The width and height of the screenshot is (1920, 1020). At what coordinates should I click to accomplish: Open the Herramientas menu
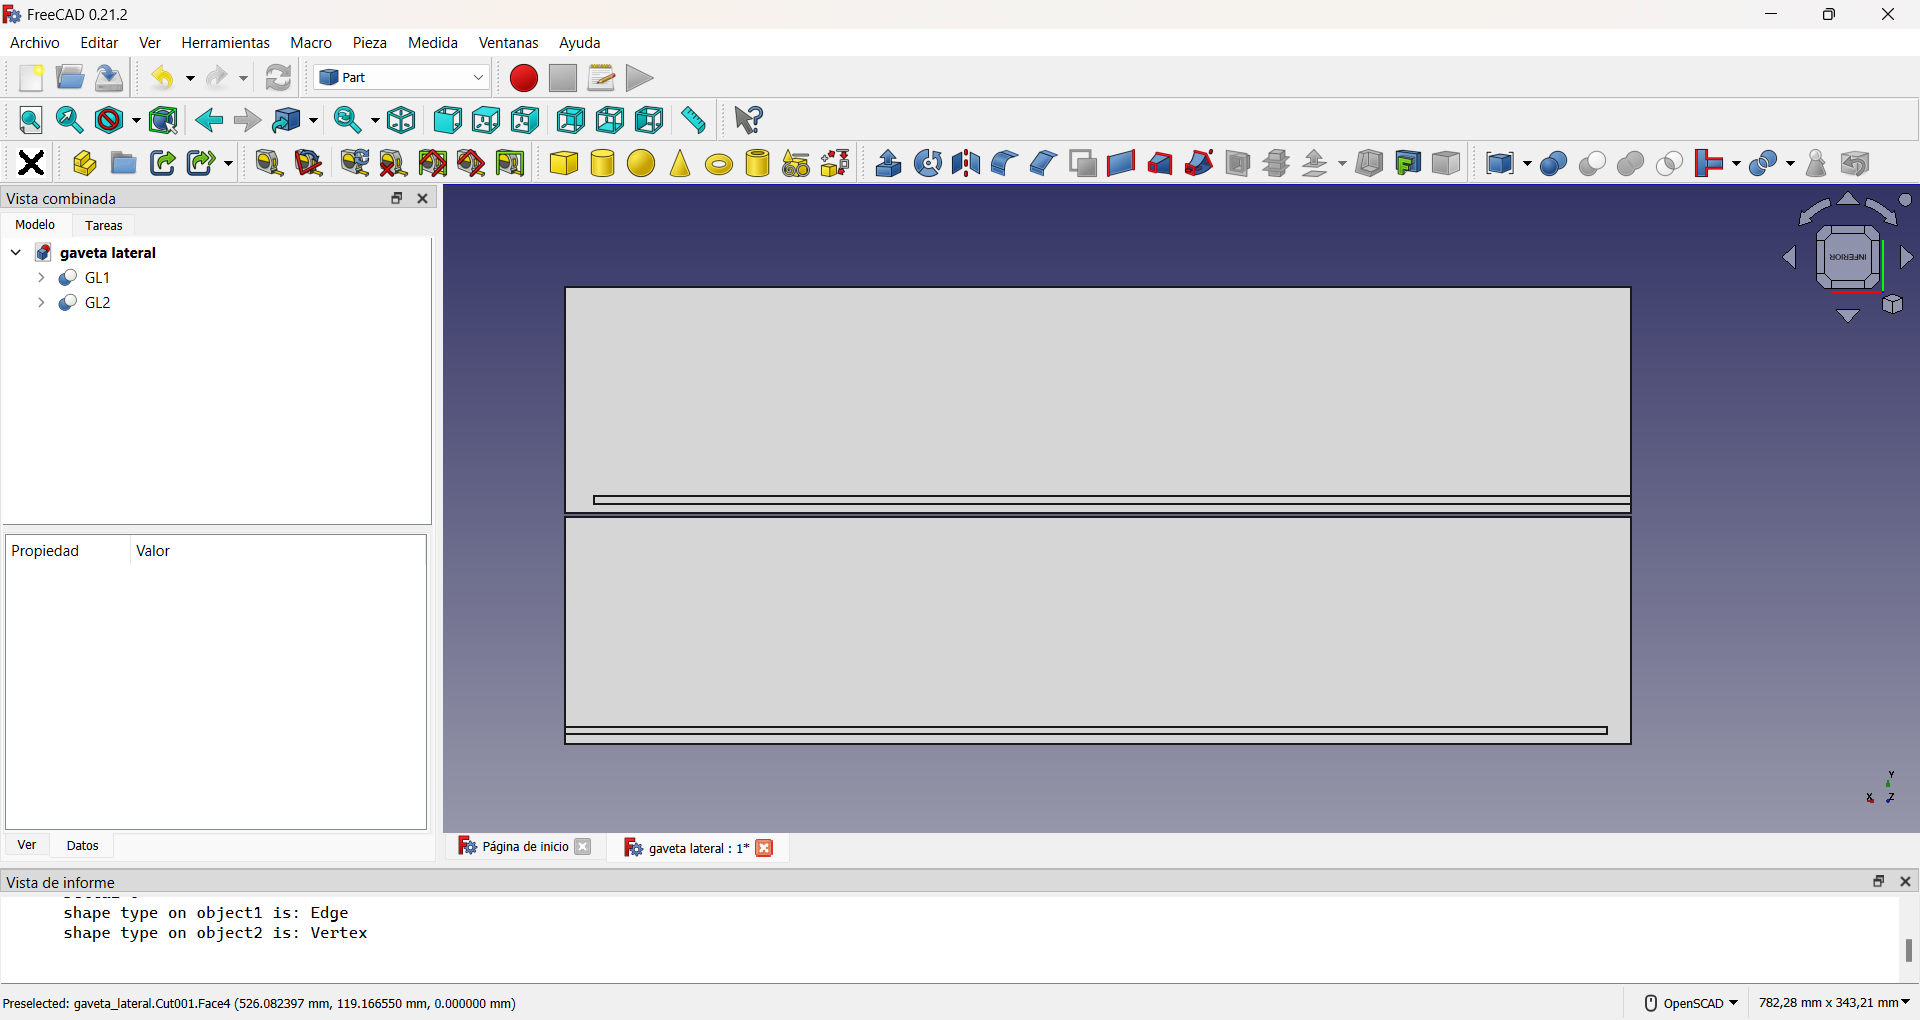[226, 43]
